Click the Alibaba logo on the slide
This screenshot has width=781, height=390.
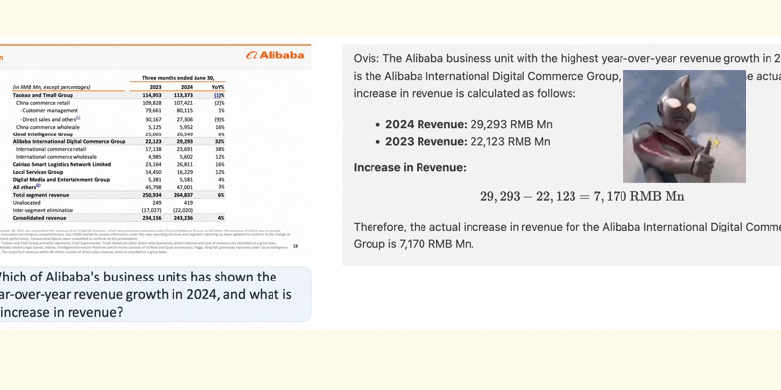(x=275, y=55)
